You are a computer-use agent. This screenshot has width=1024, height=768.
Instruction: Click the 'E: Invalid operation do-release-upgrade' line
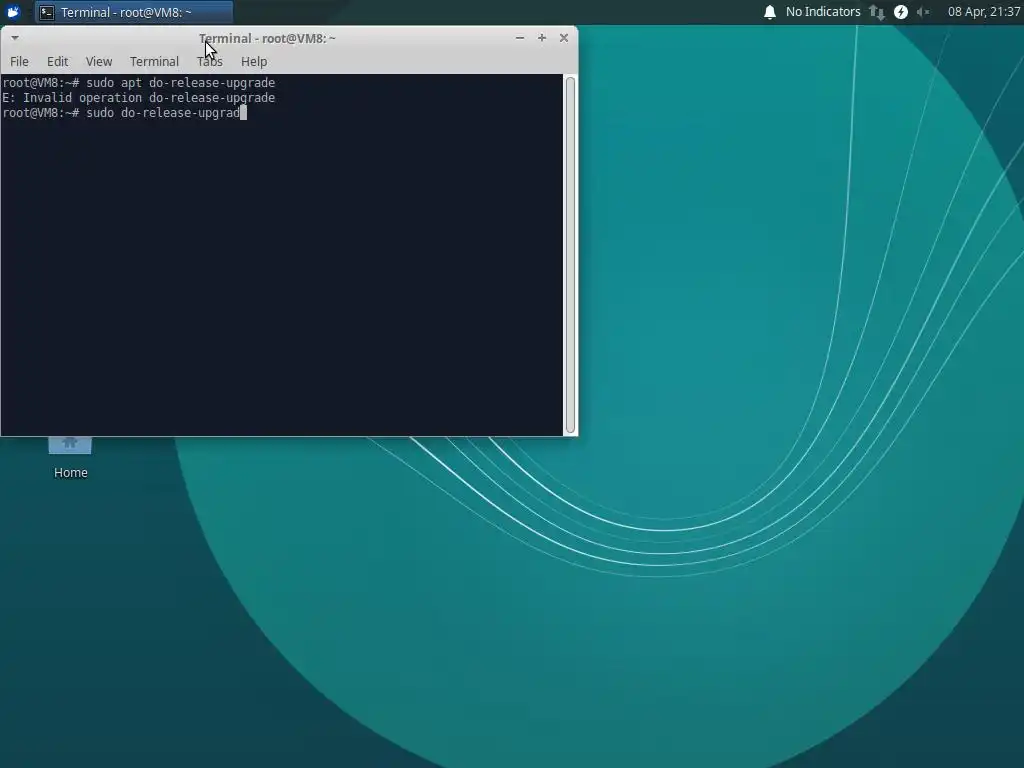(138, 98)
